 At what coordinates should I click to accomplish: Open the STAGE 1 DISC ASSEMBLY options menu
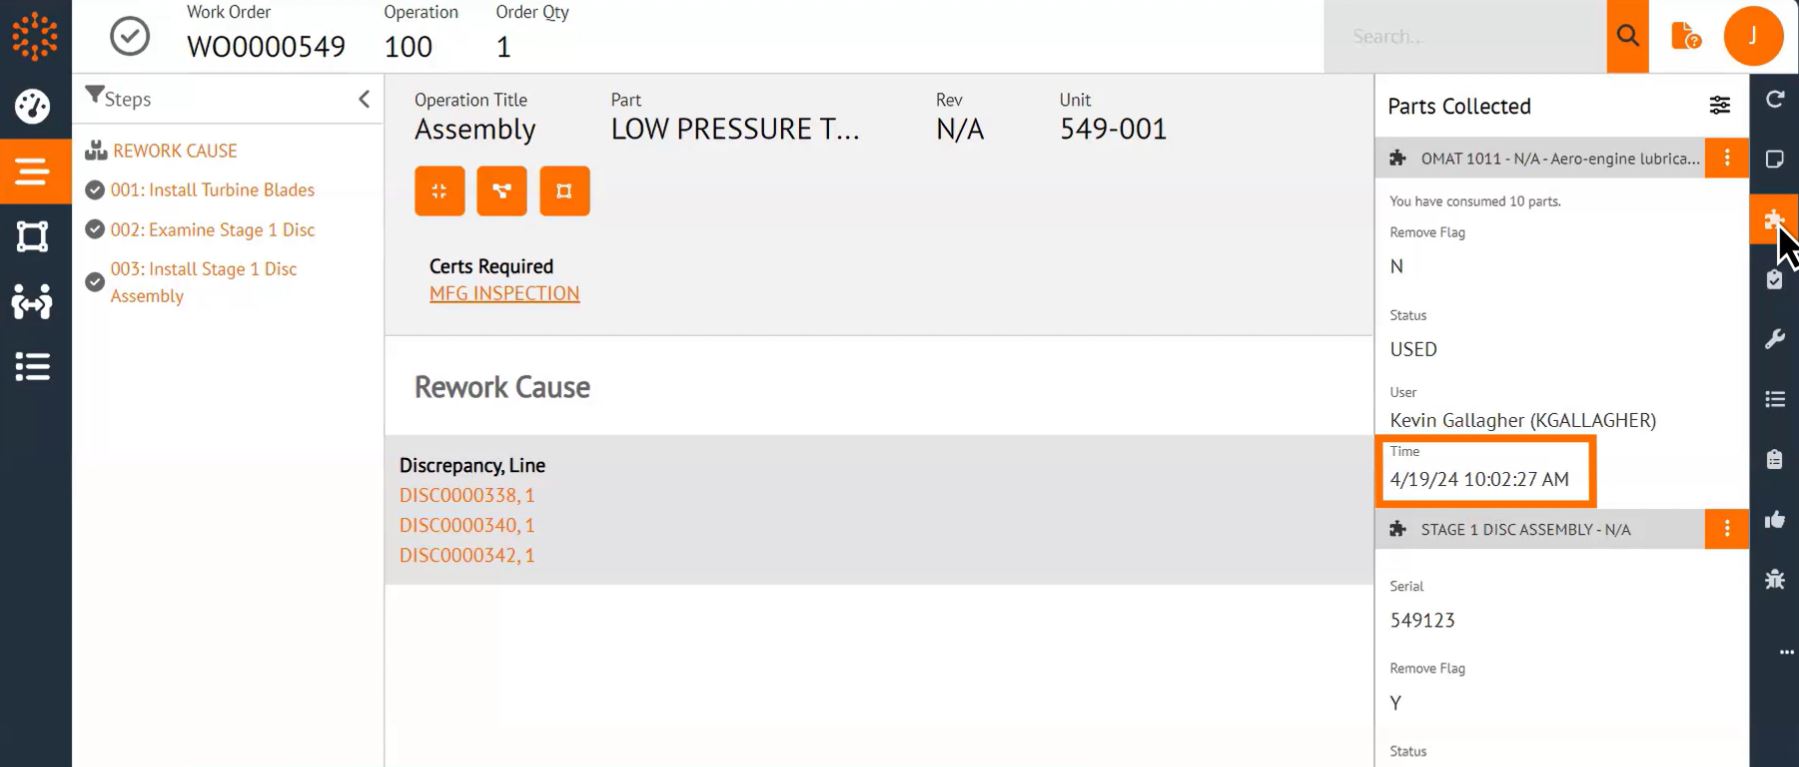click(x=1725, y=529)
